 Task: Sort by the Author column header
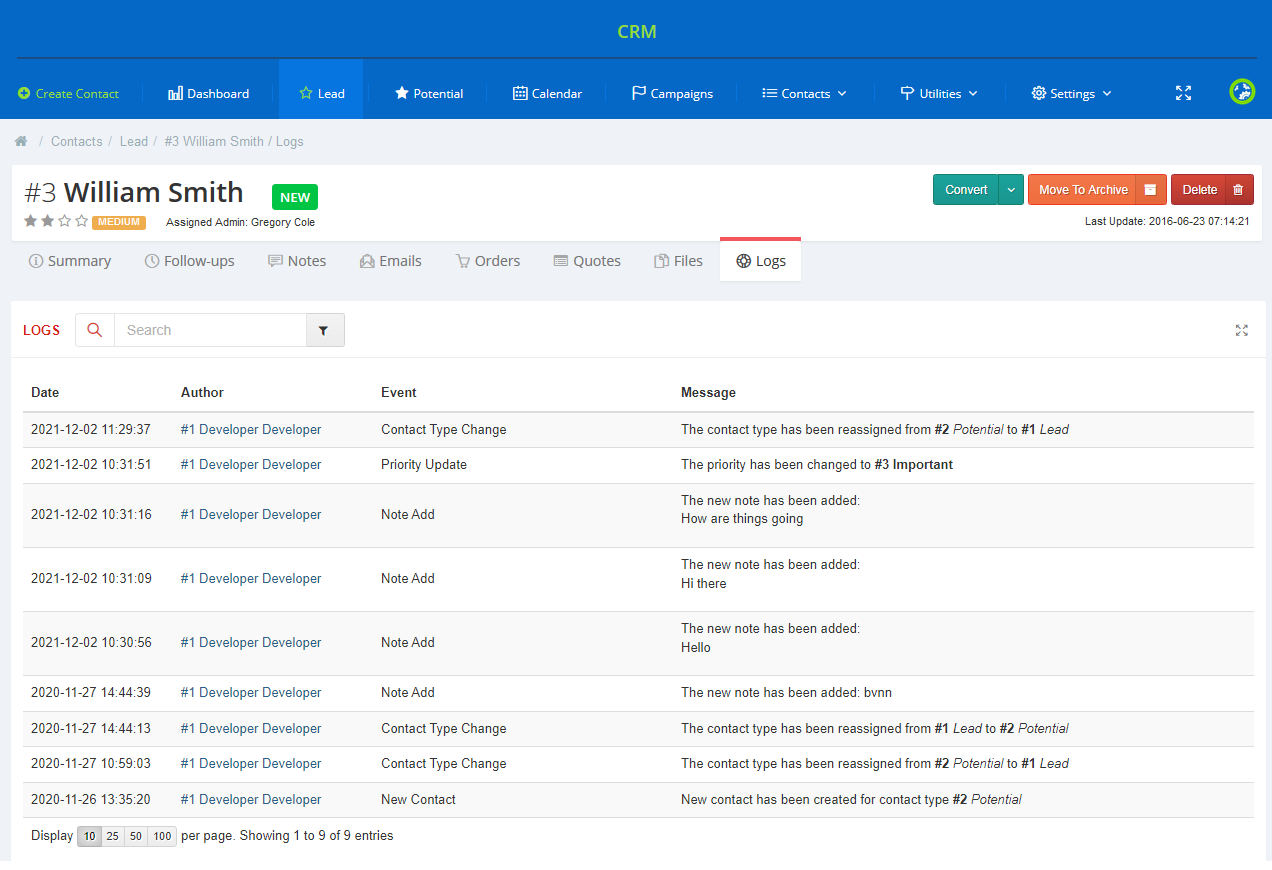[202, 392]
